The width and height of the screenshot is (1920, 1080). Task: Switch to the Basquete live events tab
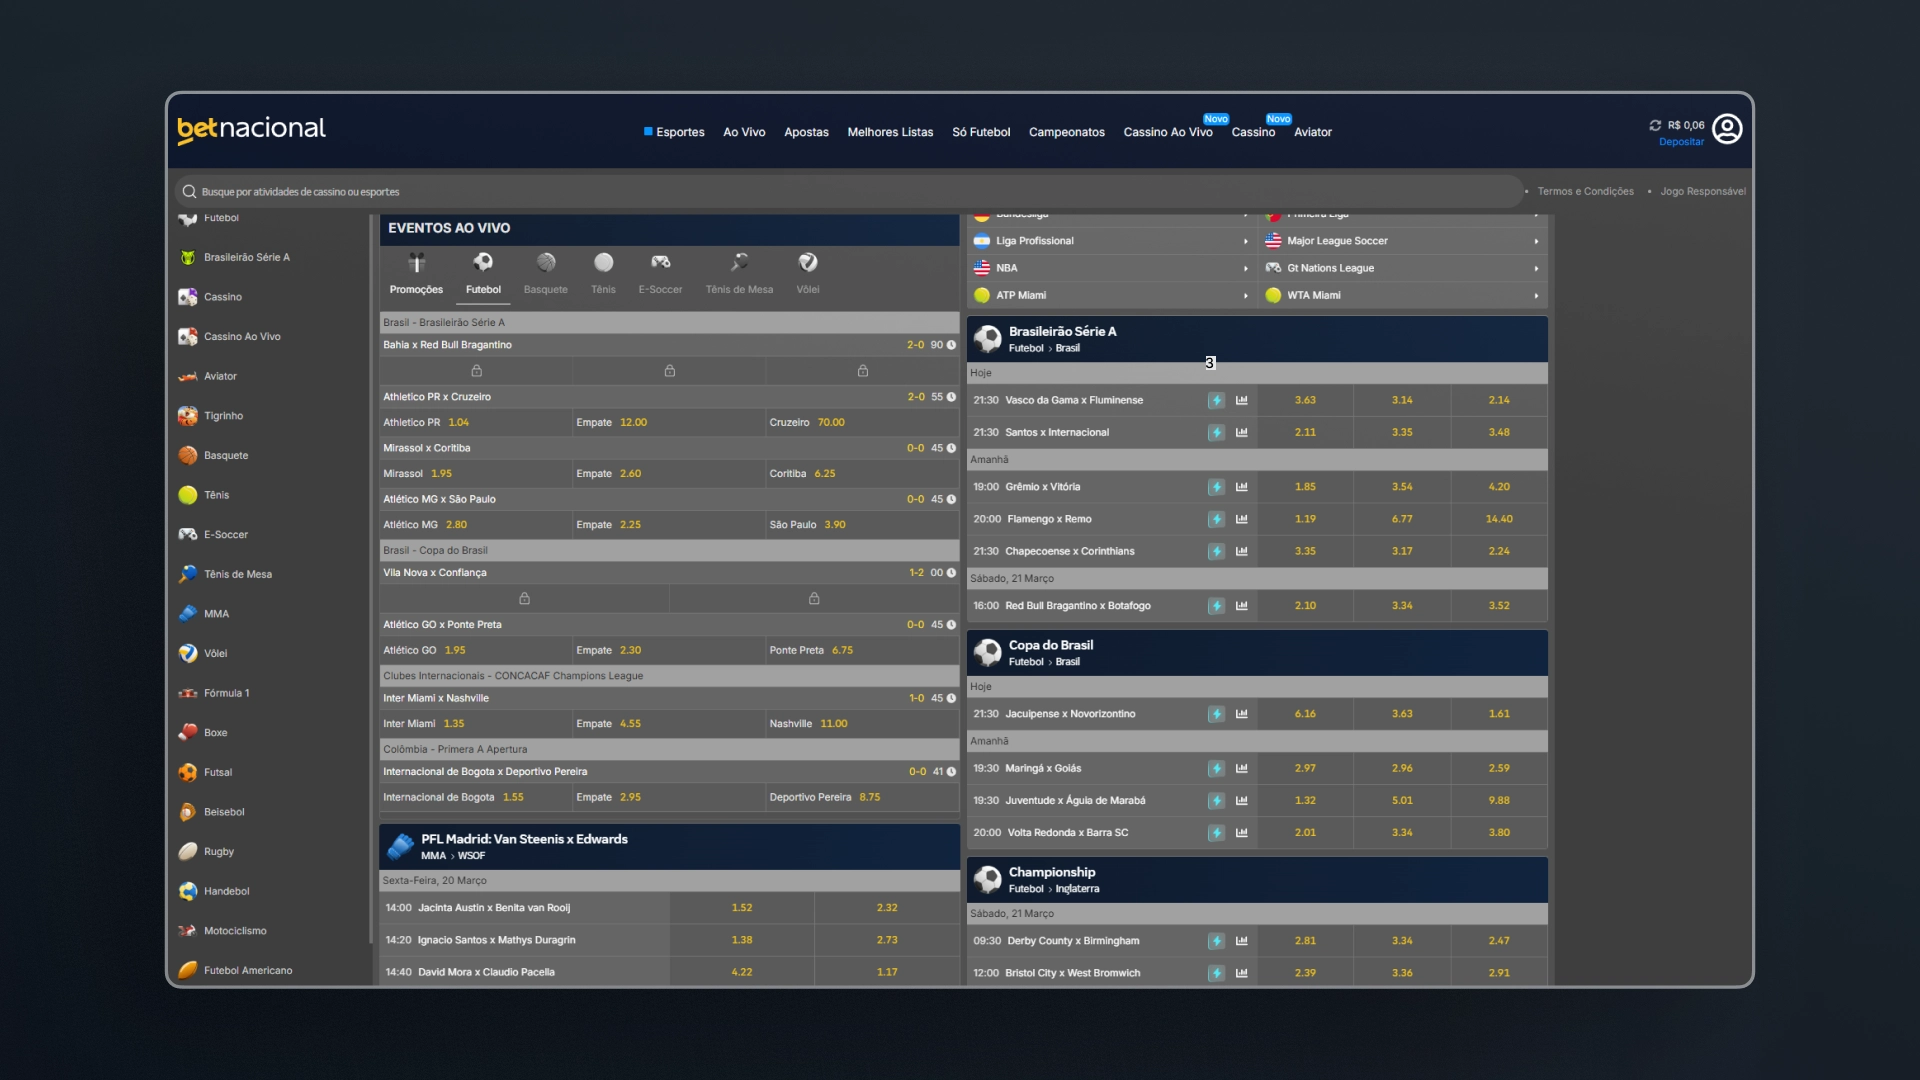546,274
